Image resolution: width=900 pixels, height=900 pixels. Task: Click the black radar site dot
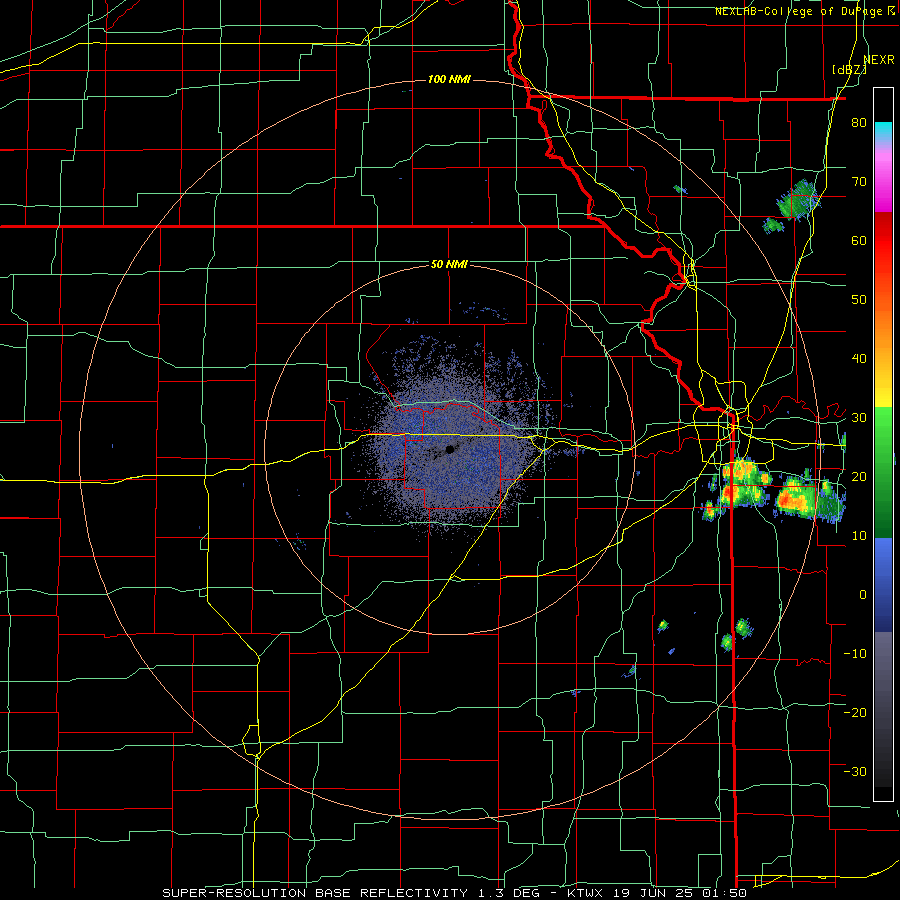pyautogui.click(x=450, y=449)
